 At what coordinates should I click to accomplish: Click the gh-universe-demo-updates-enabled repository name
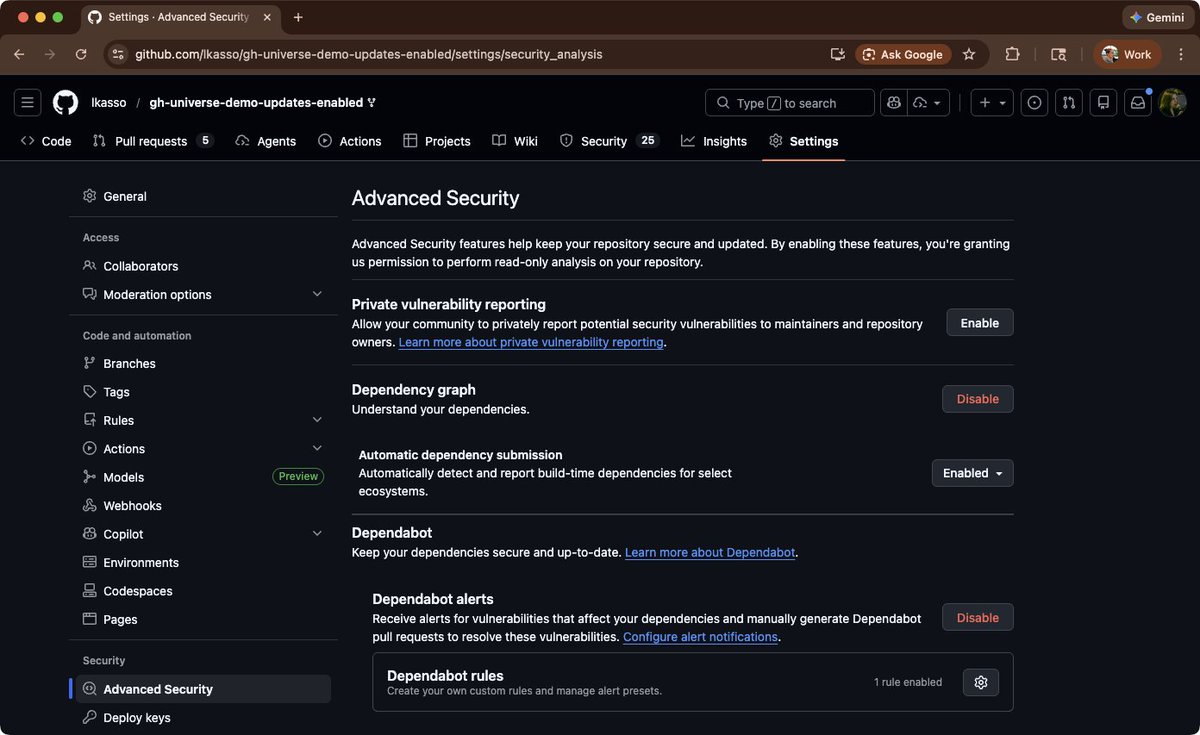coord(256,103)
